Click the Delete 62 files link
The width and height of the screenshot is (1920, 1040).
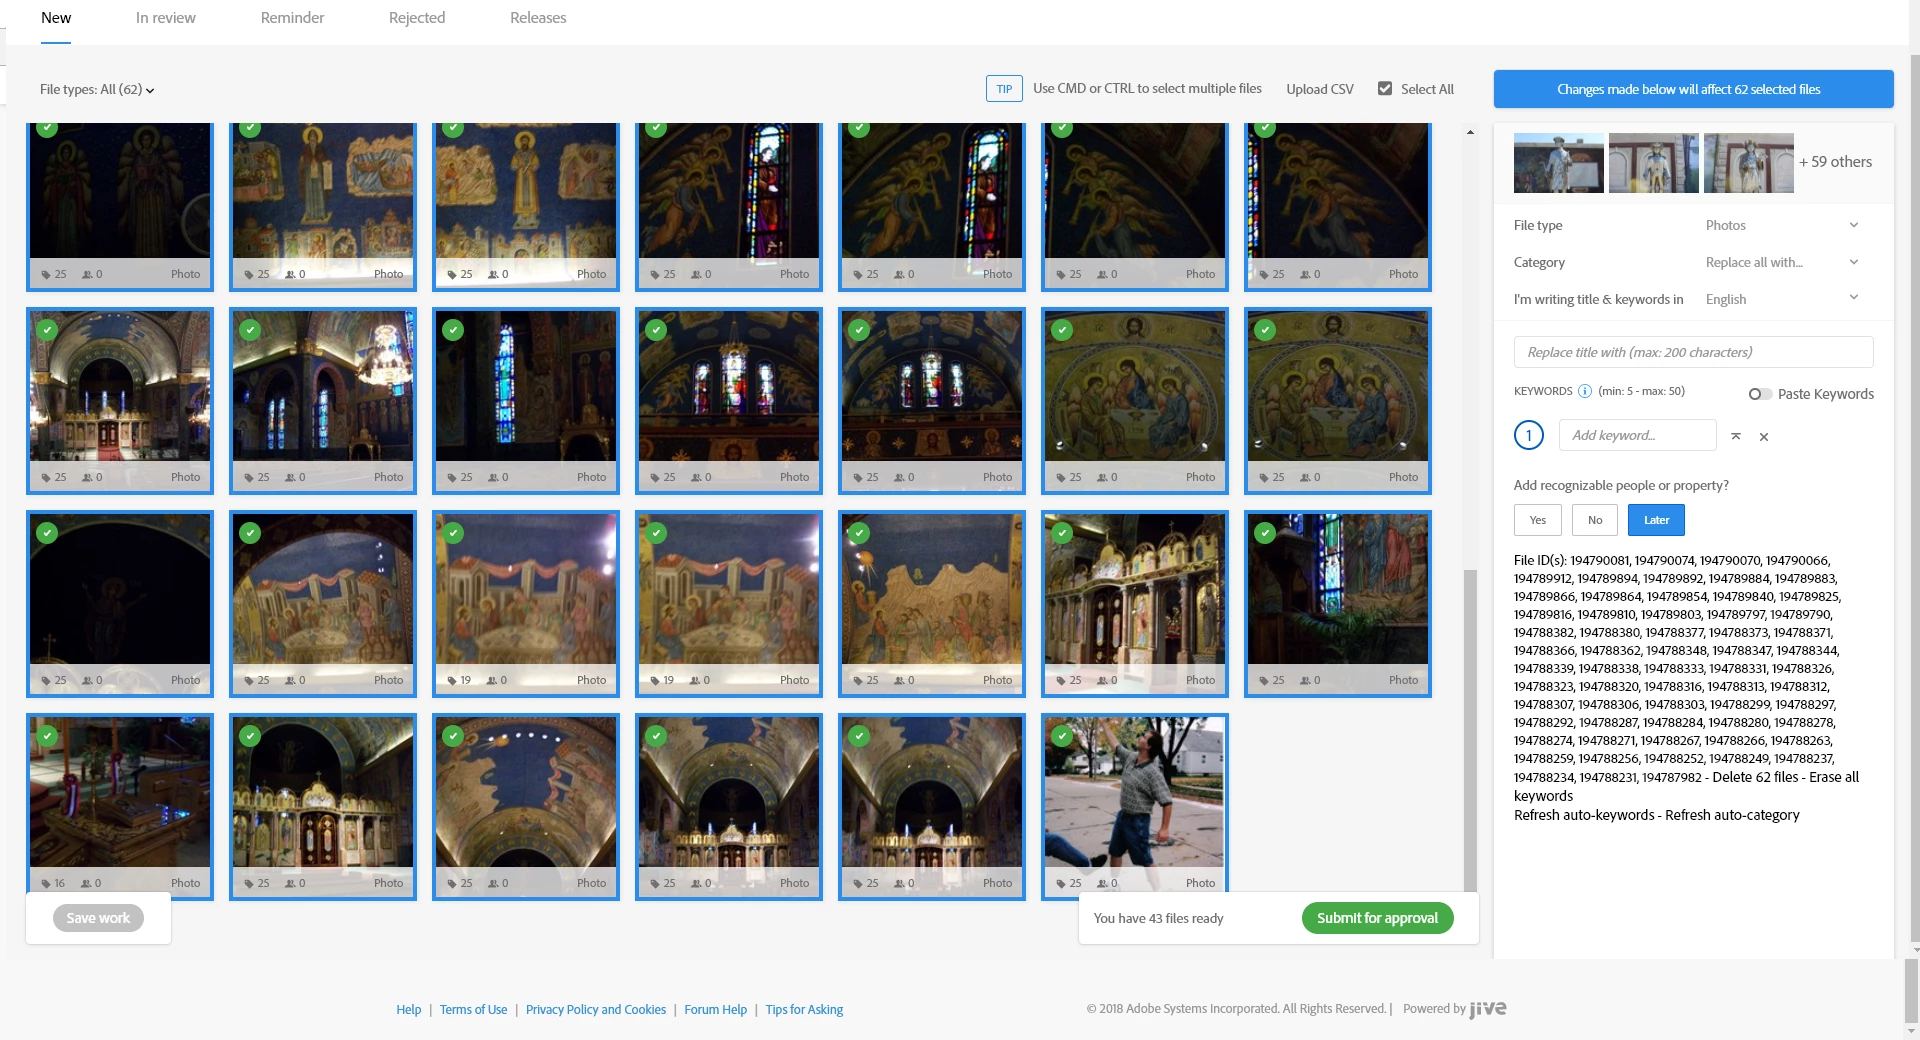coord(1755,777)
